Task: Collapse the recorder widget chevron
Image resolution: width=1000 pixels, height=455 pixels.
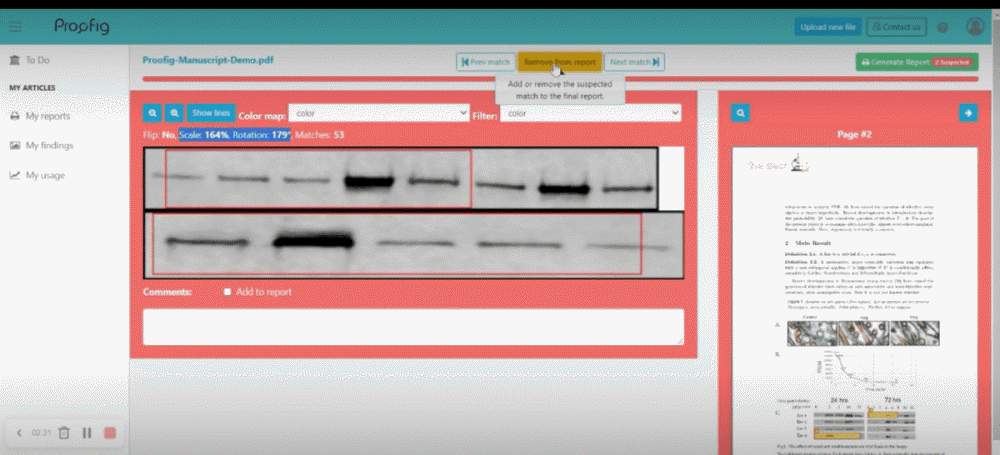Action: click(x=19, y=433)
